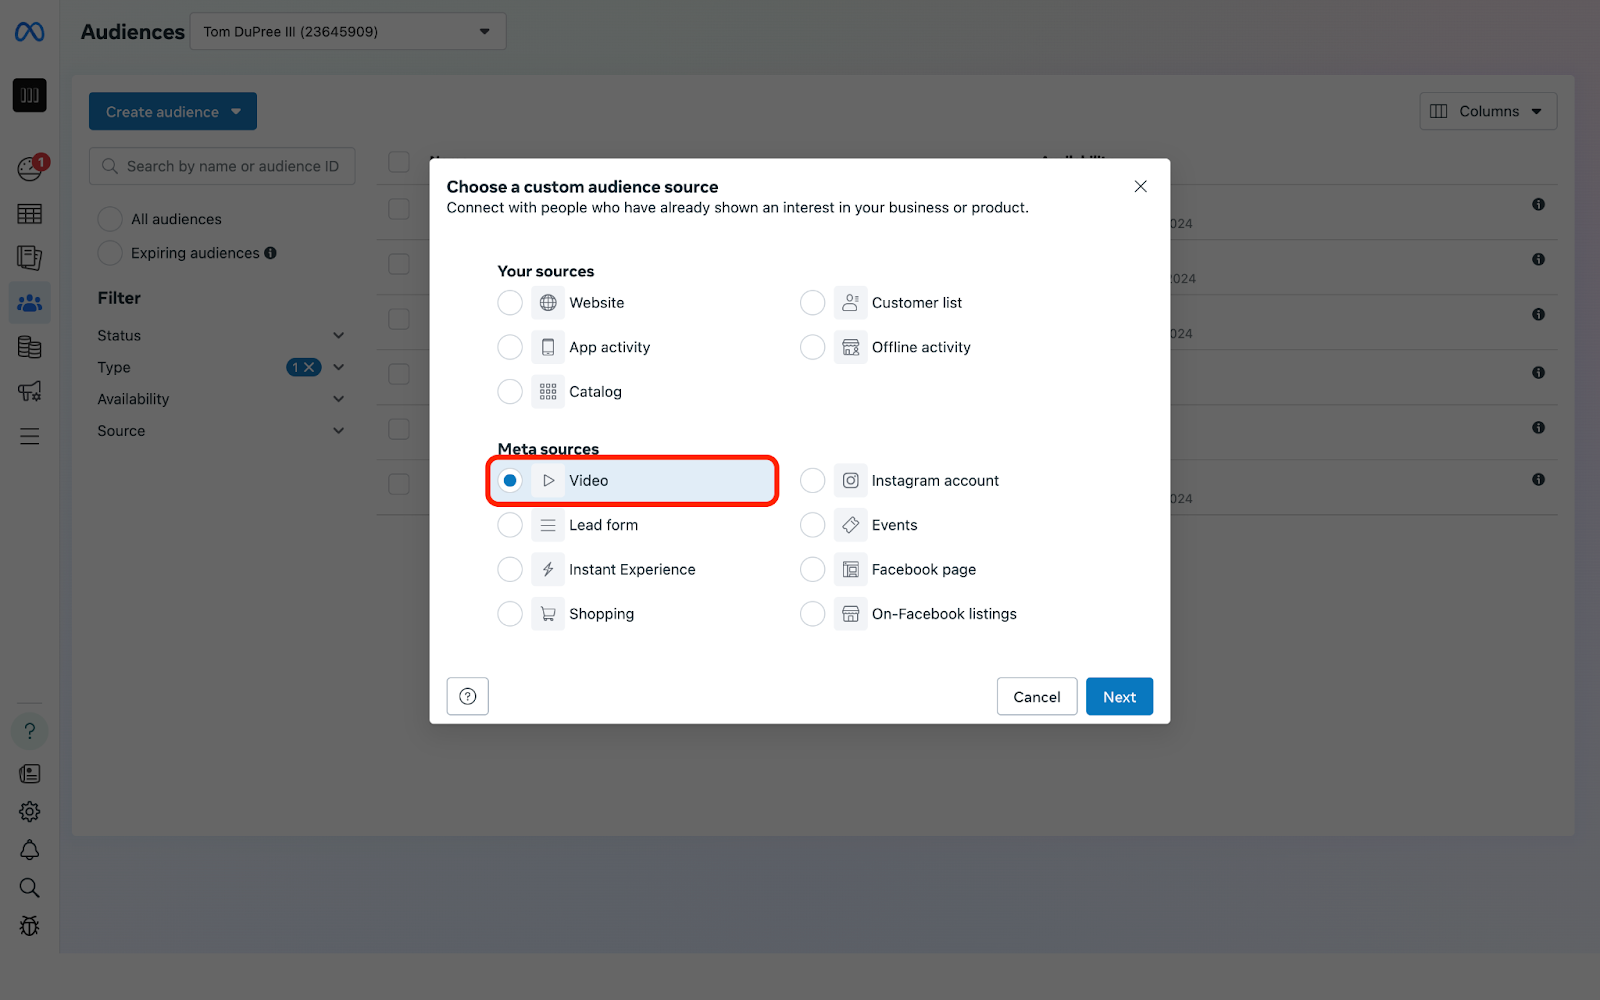This screenshot has width=1600, height=1000.
Task: Open the stacked pages sidebar icon
Action: pyautogui.click(x=29, y=258)
